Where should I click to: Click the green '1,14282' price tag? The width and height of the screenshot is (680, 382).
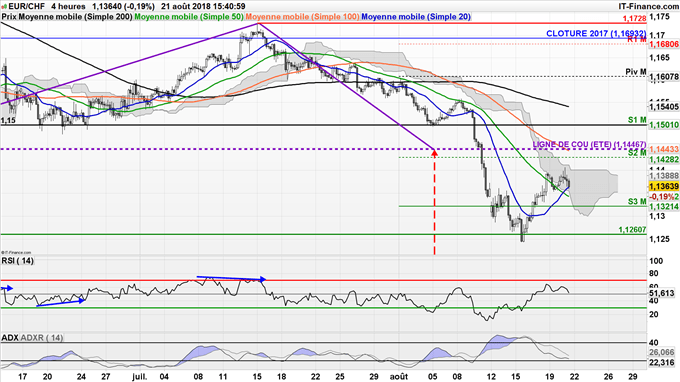(664, 160)
